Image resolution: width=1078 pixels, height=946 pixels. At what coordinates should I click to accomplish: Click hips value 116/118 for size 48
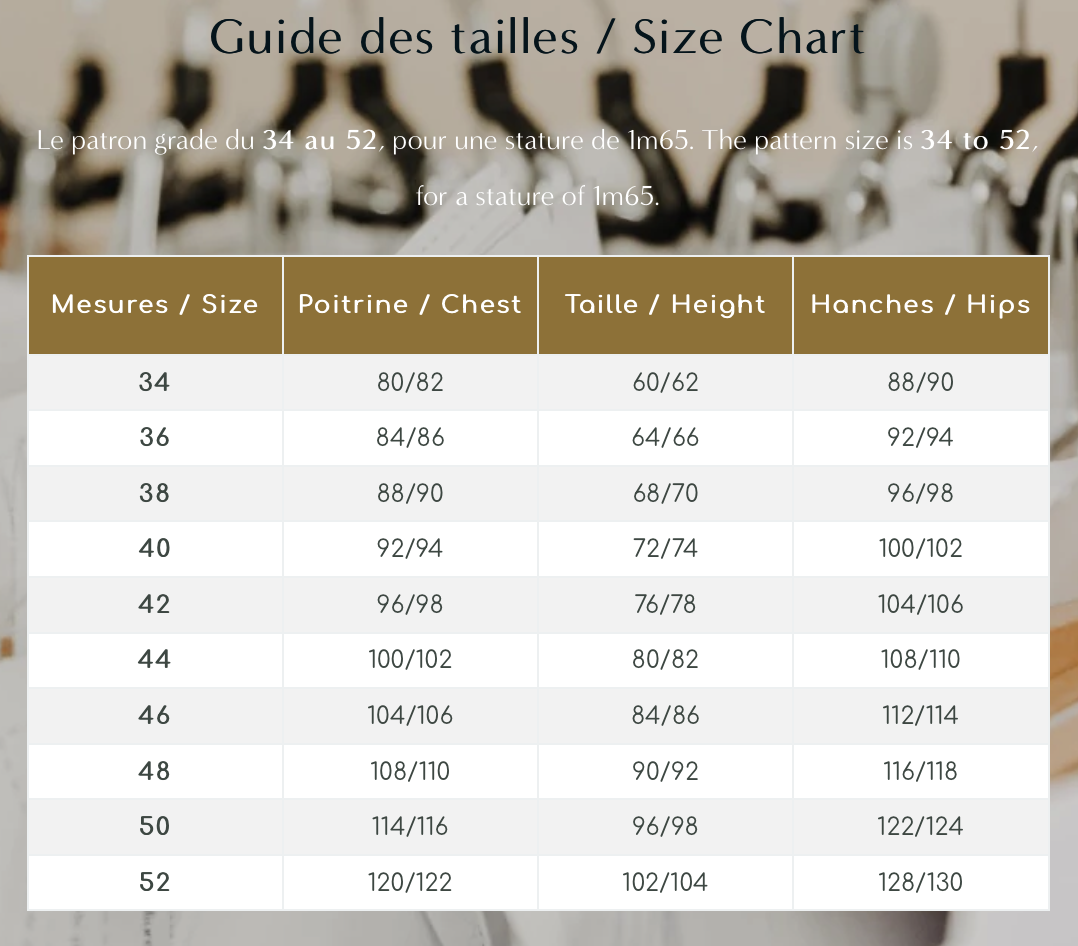[920, 771]
